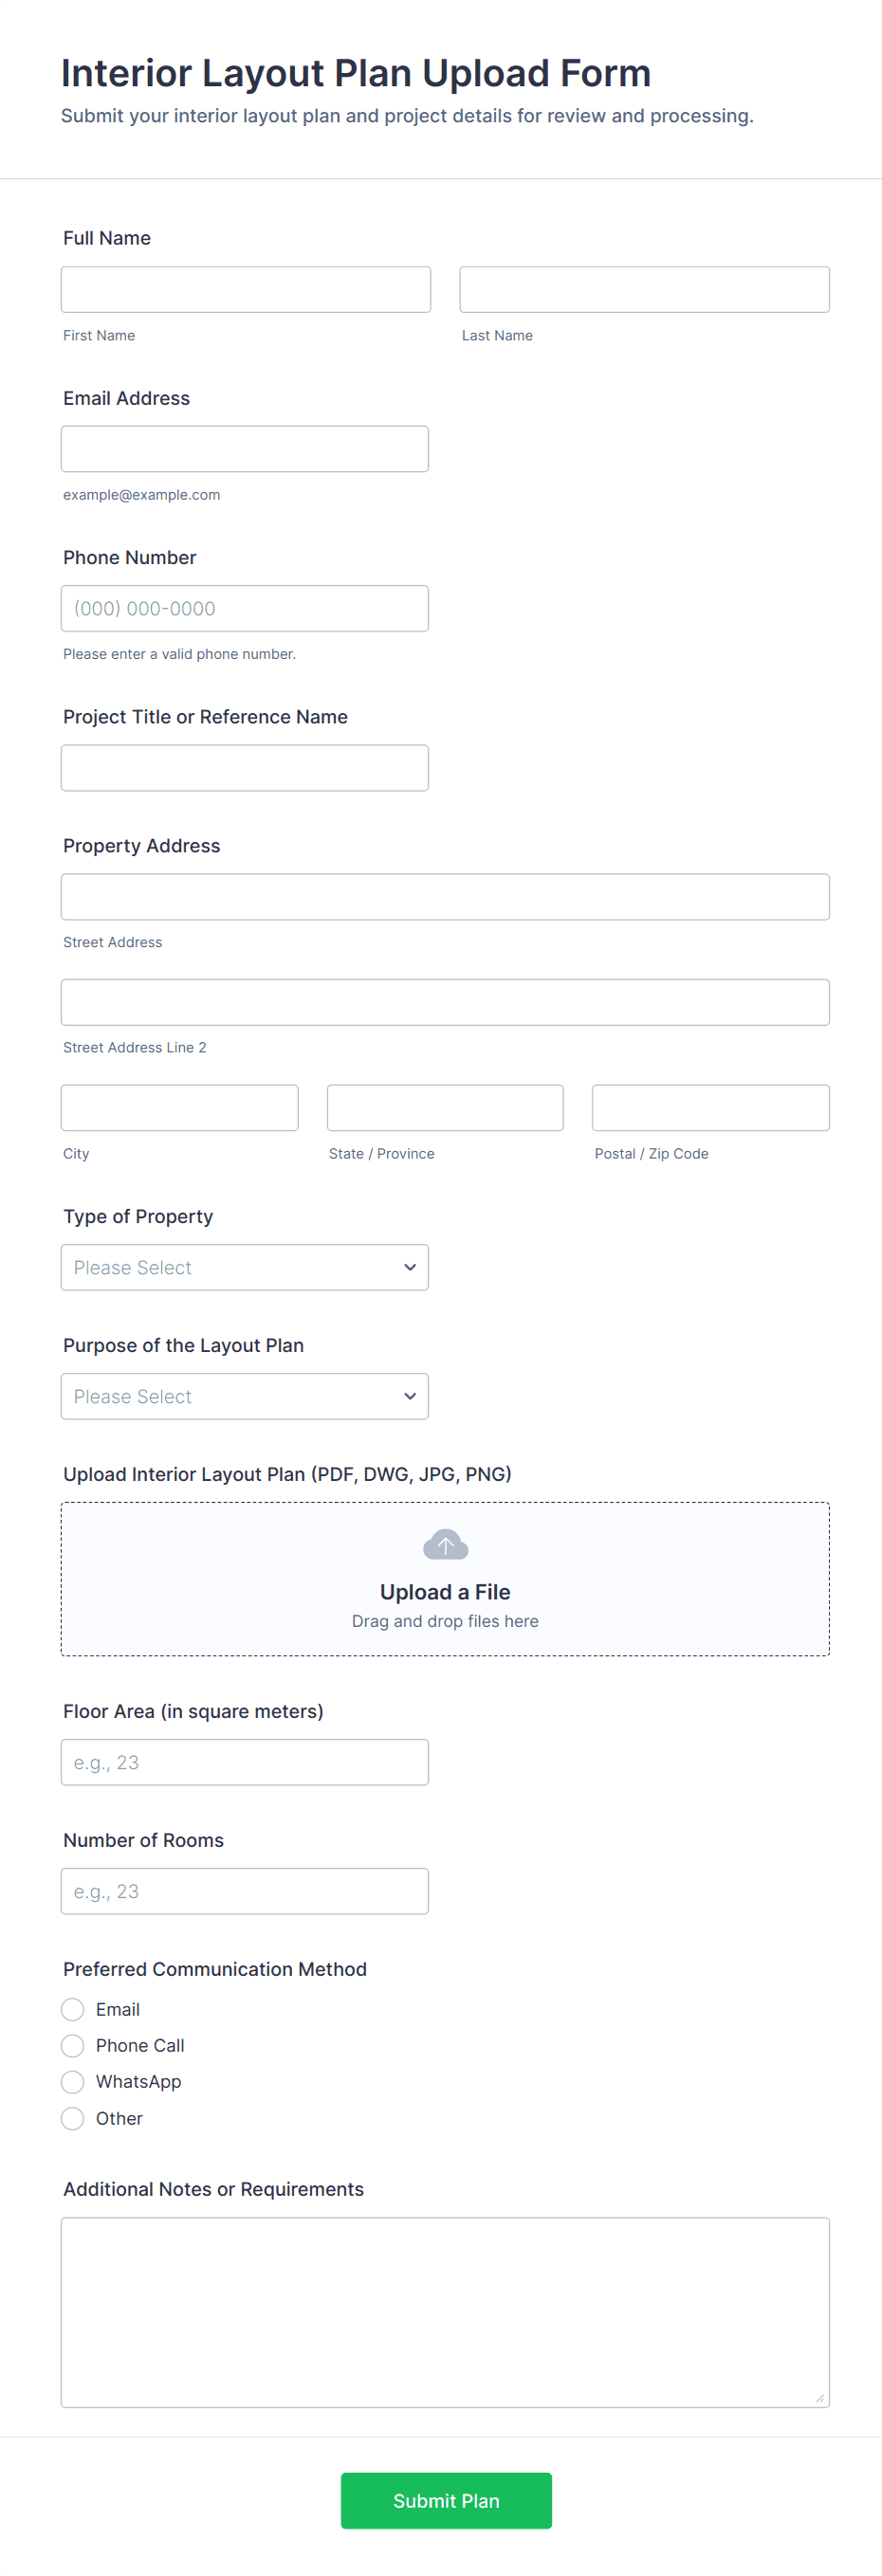Click the Postal / Zip Code field
882x2576 pixels.
(710, 1108)
